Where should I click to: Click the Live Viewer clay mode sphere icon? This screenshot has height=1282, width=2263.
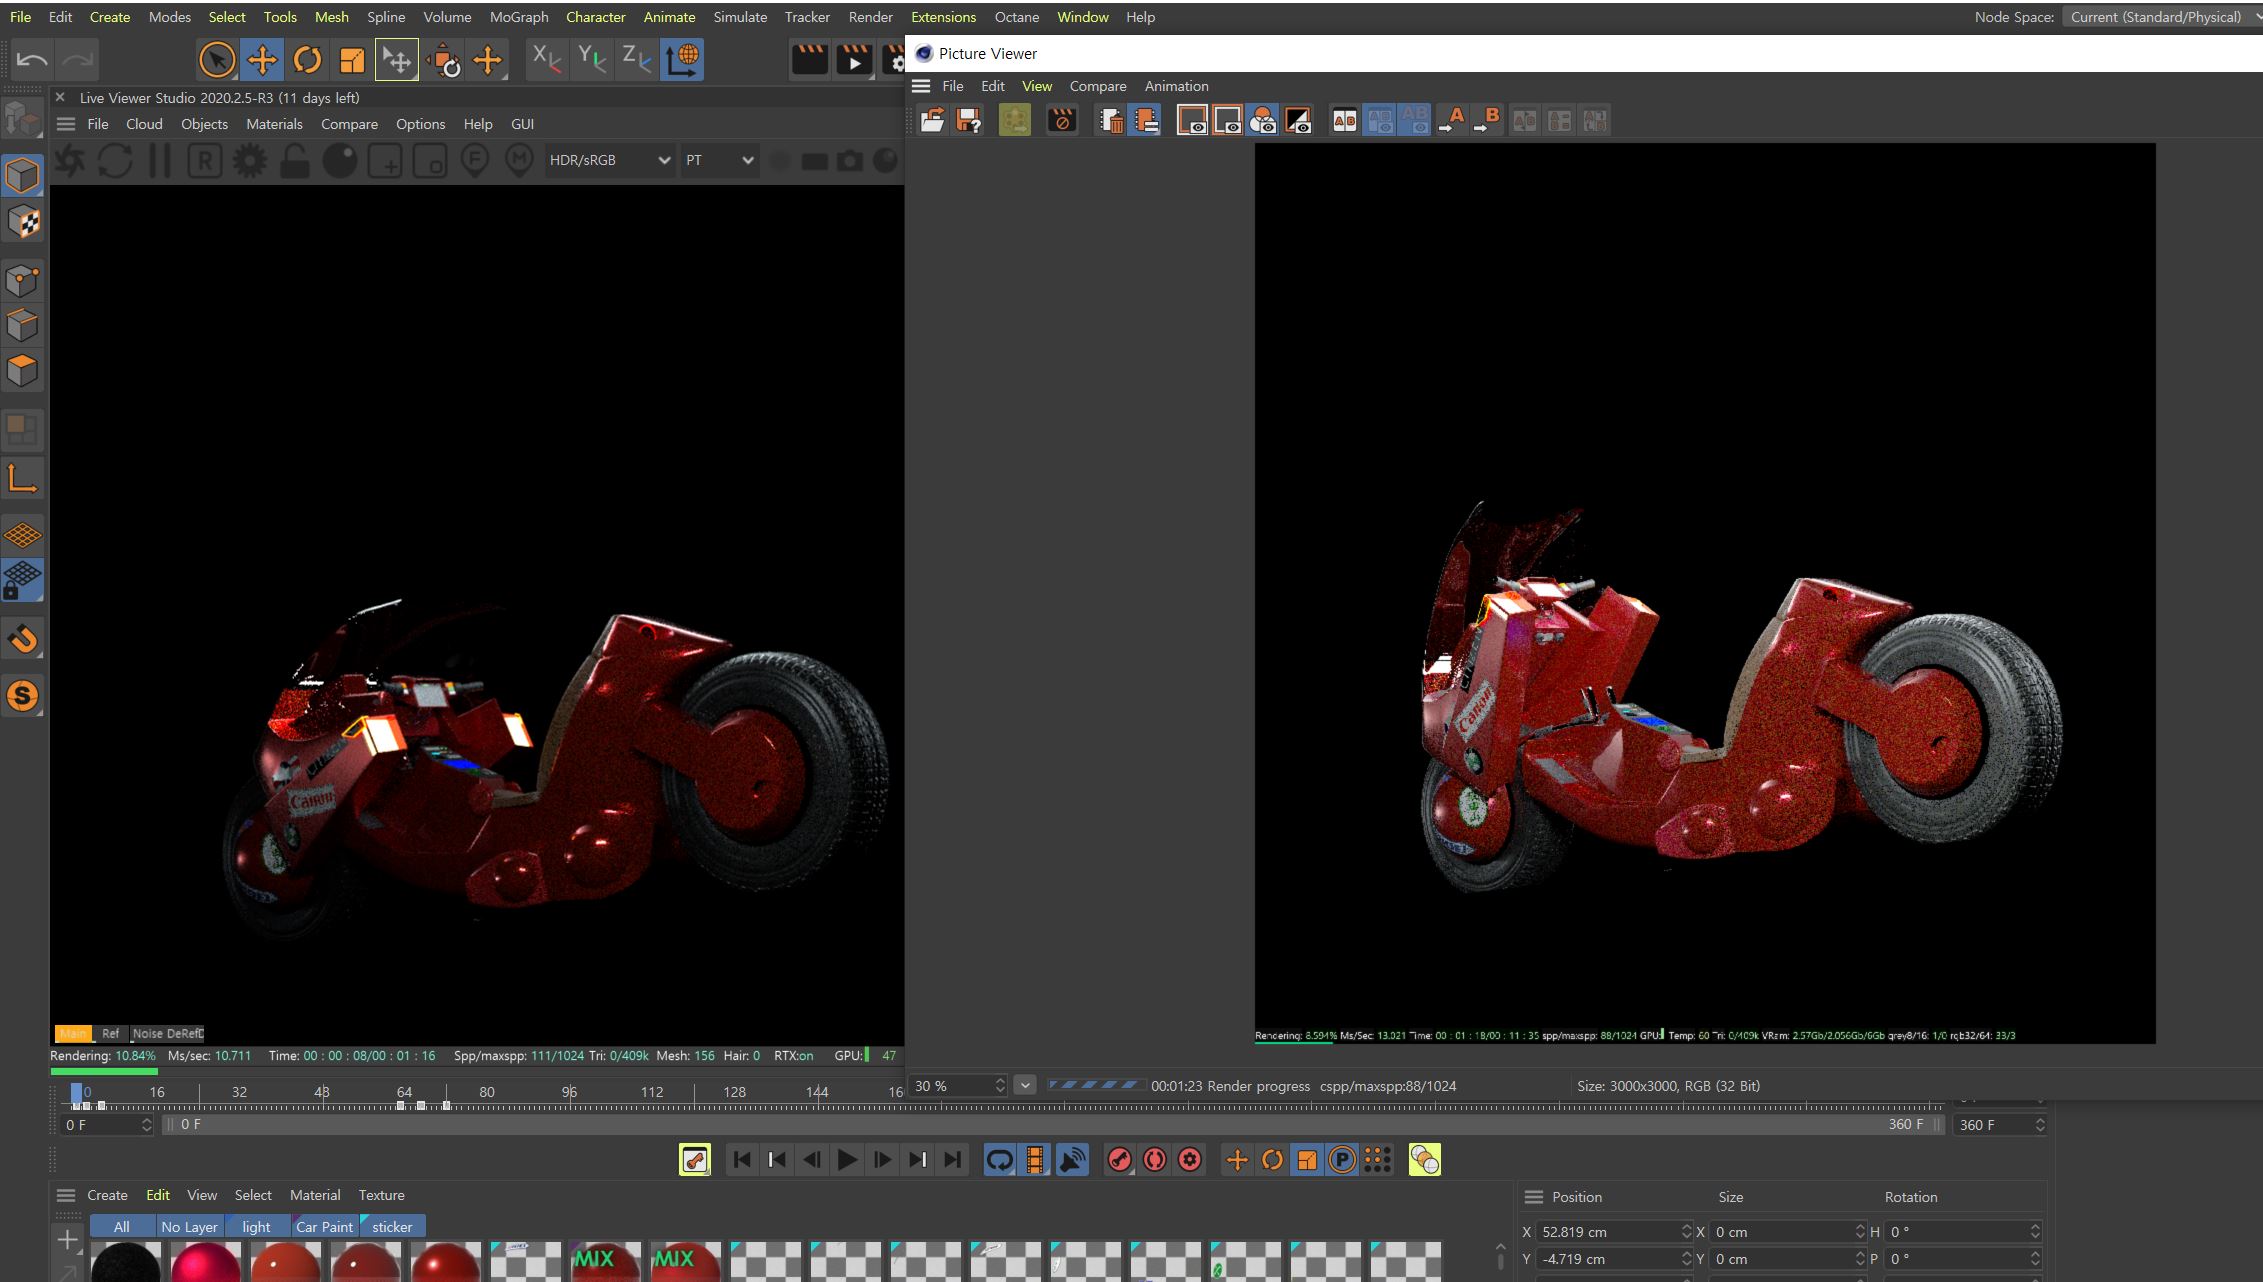(340, 160)
